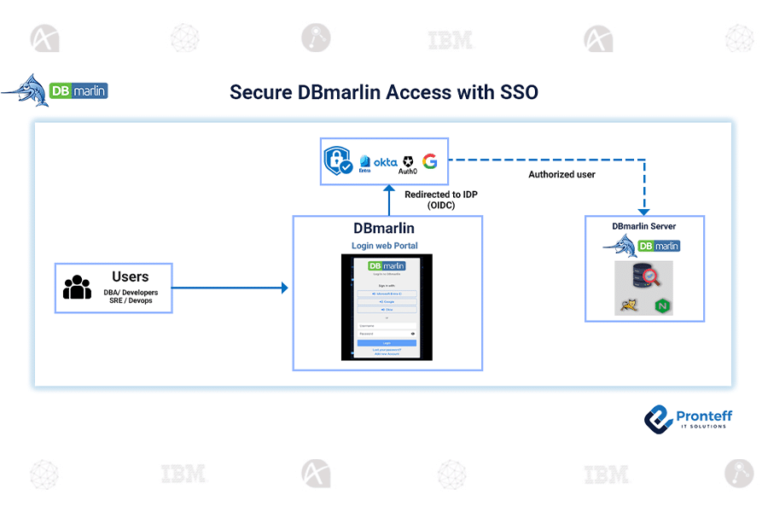Click the 'Sign in with' text in portal
This screenshot has width=768, height=512.
coord(387,286)
